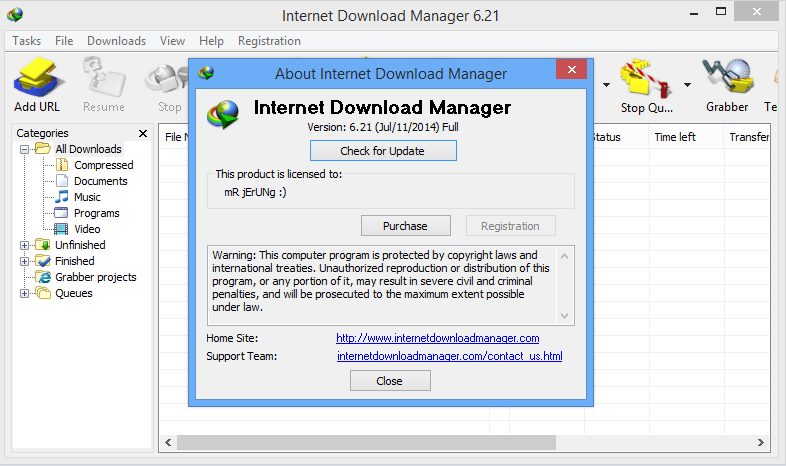Open the Downloads menu
This screenshot has height=466, width=786.
(117, 41)
